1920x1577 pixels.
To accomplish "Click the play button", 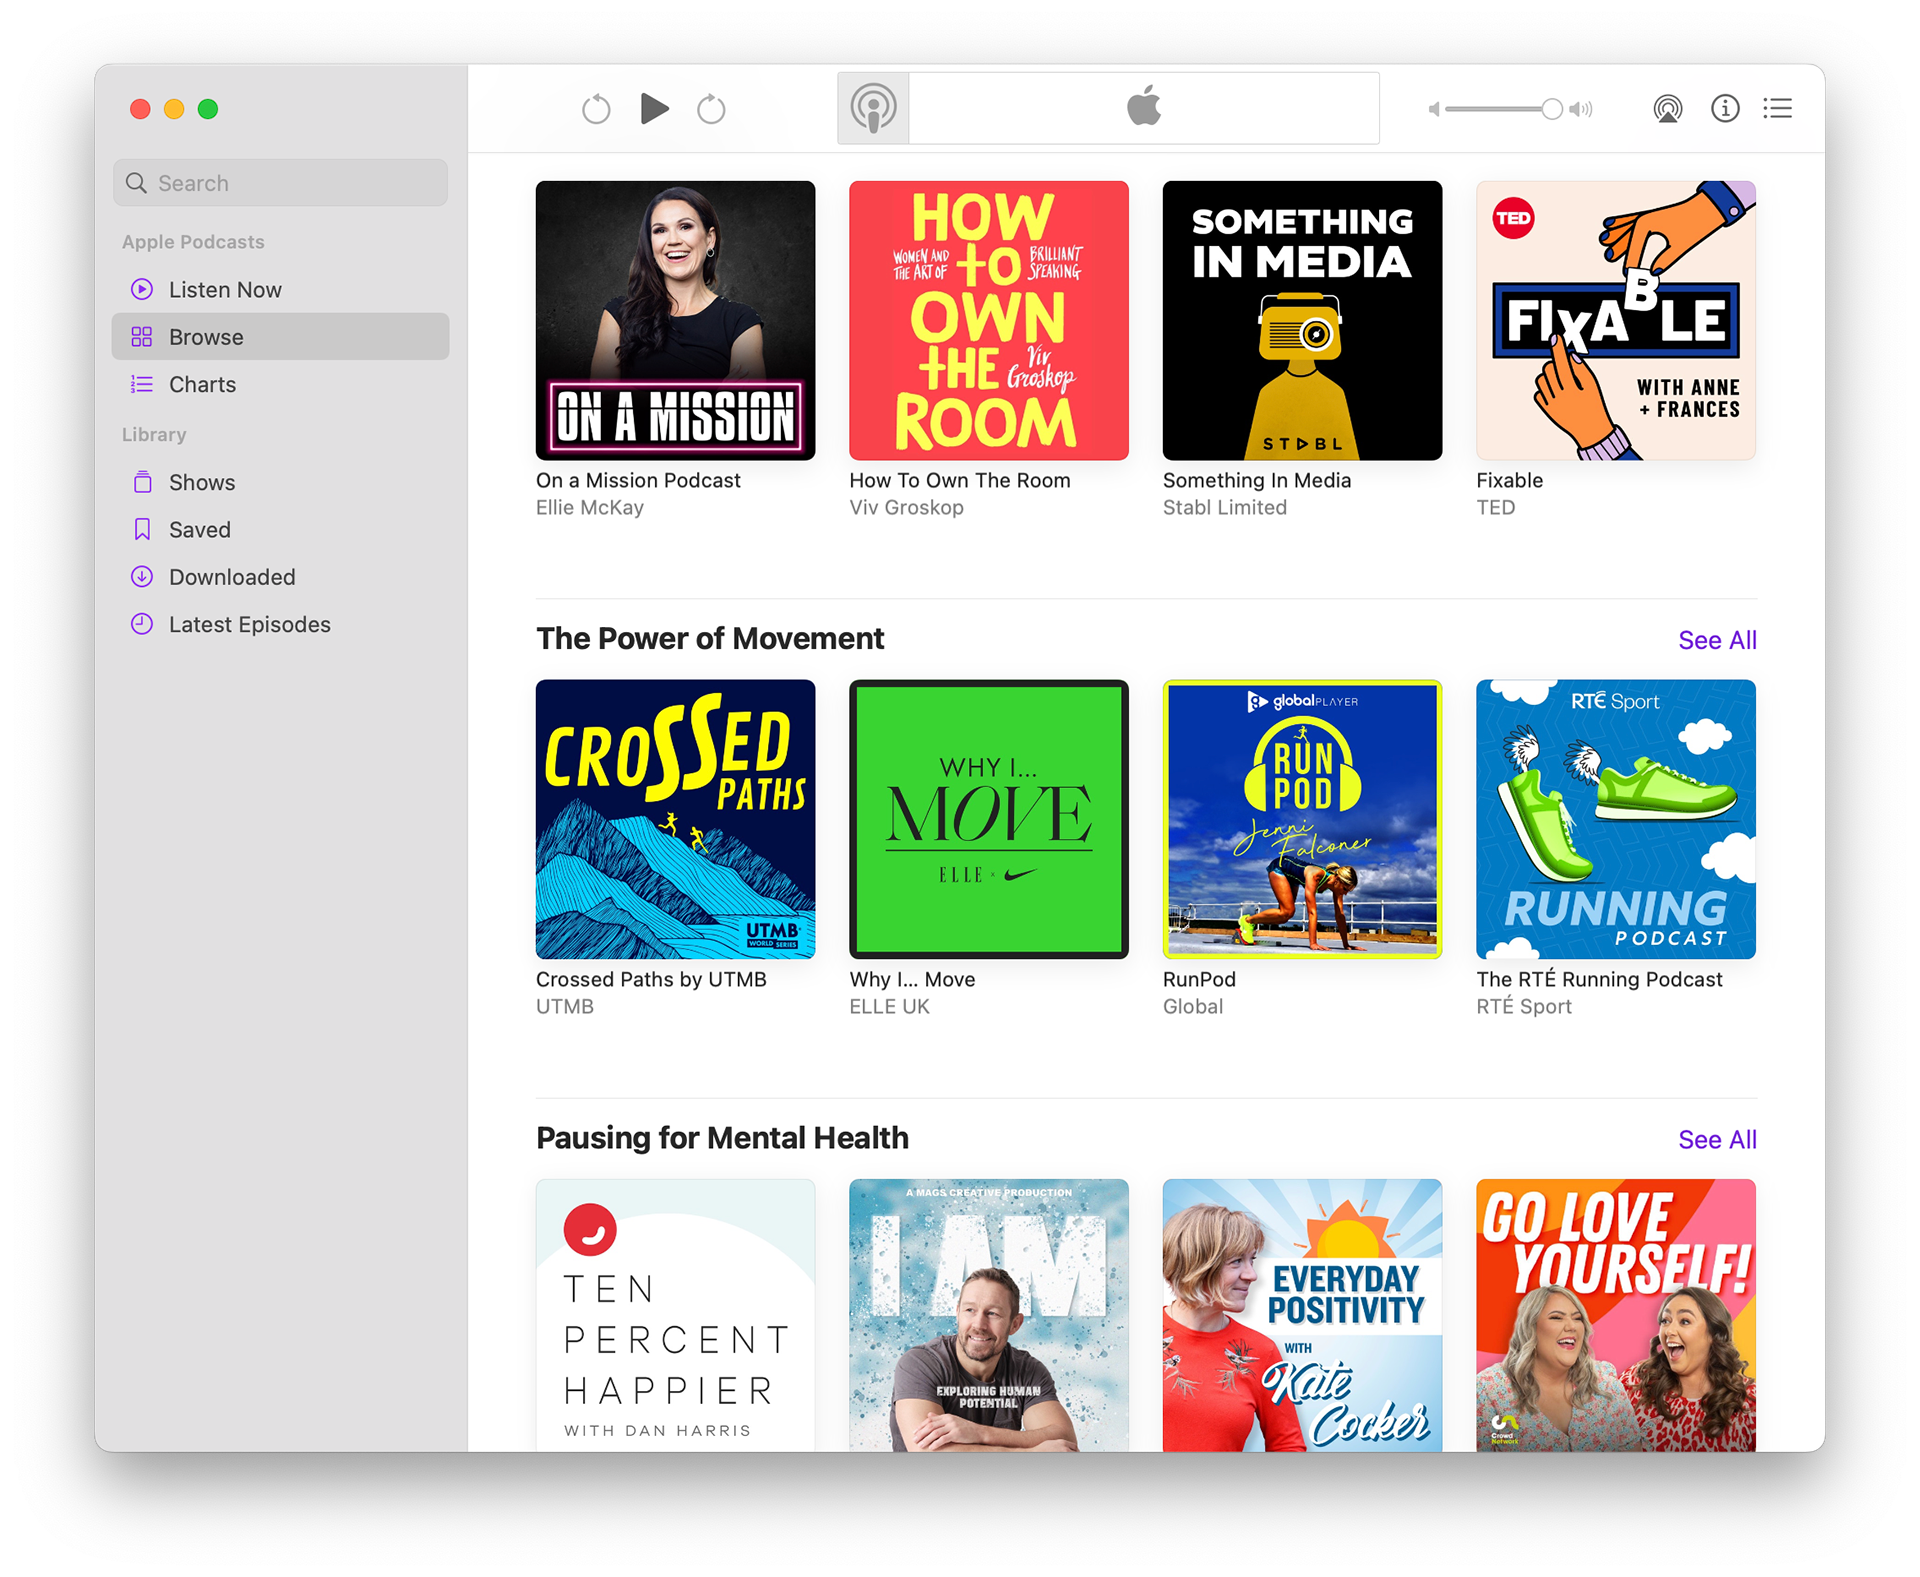I will pos(655,108).
